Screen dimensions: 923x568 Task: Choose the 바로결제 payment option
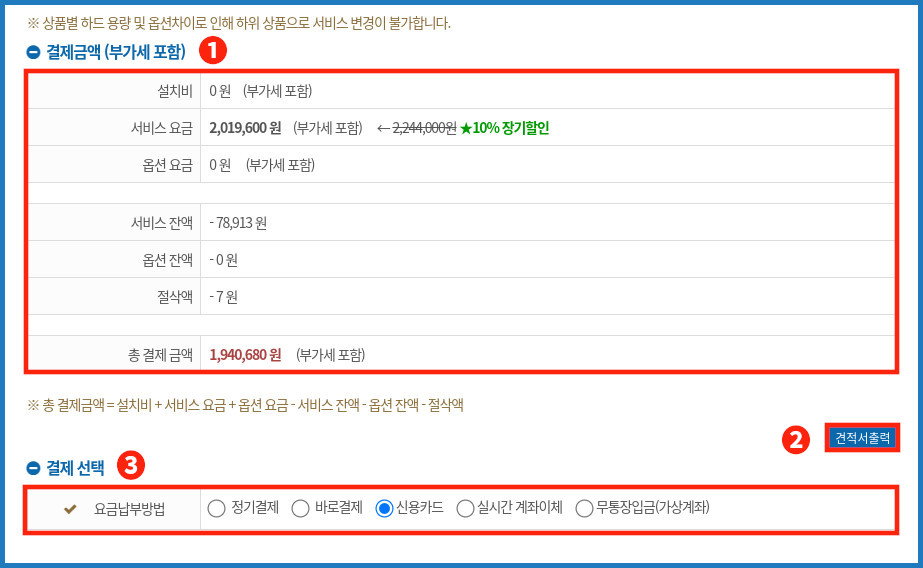click(x=300, y=509)
